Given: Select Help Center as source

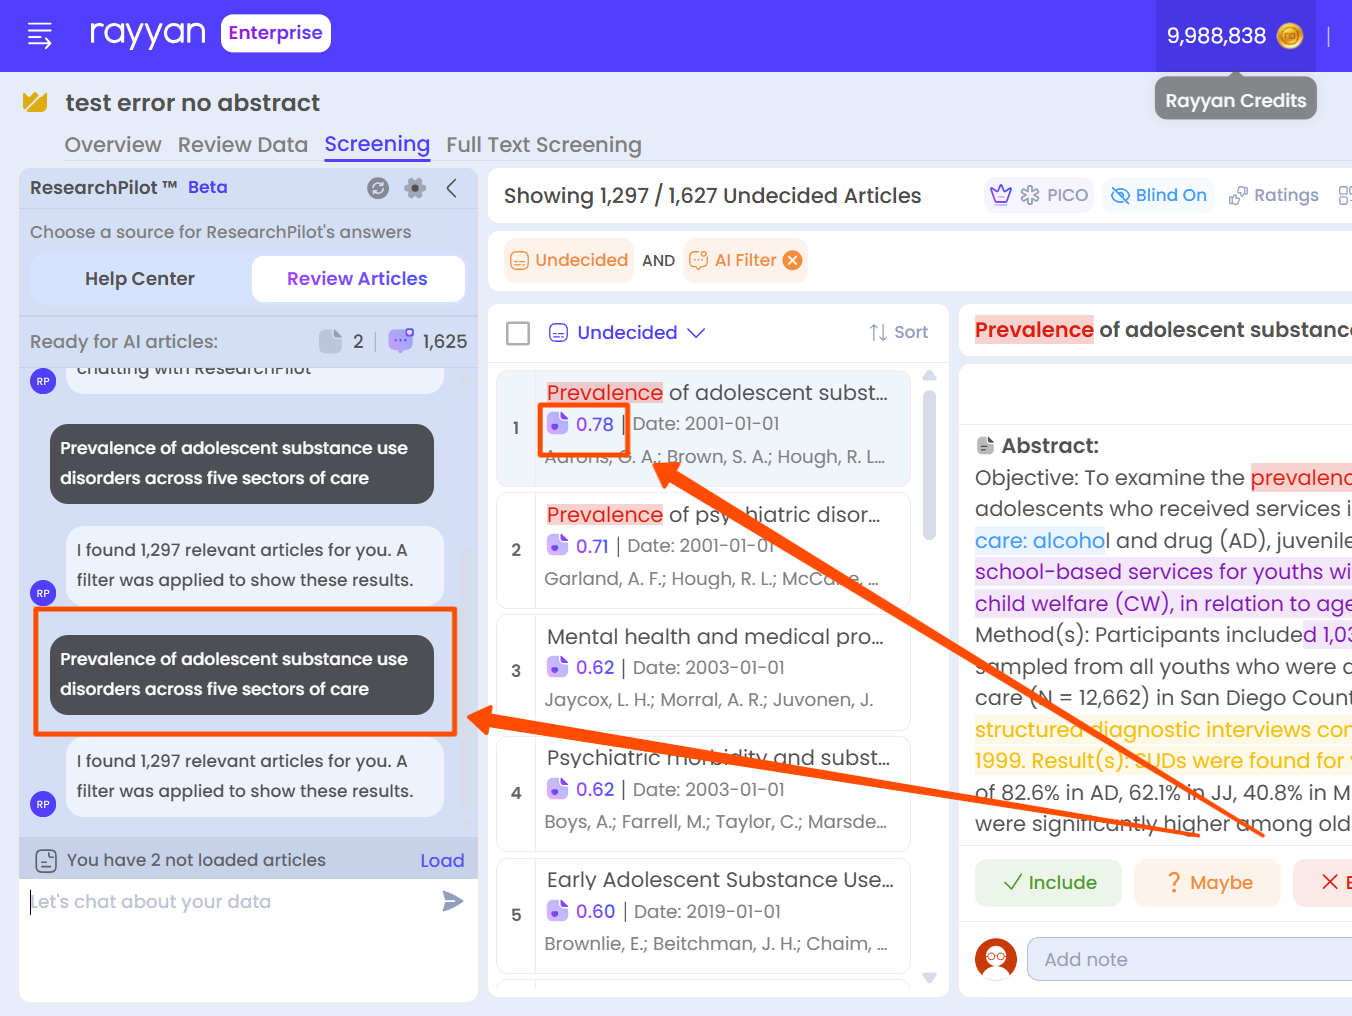Looking at the screenshot, I should (140, 279).
